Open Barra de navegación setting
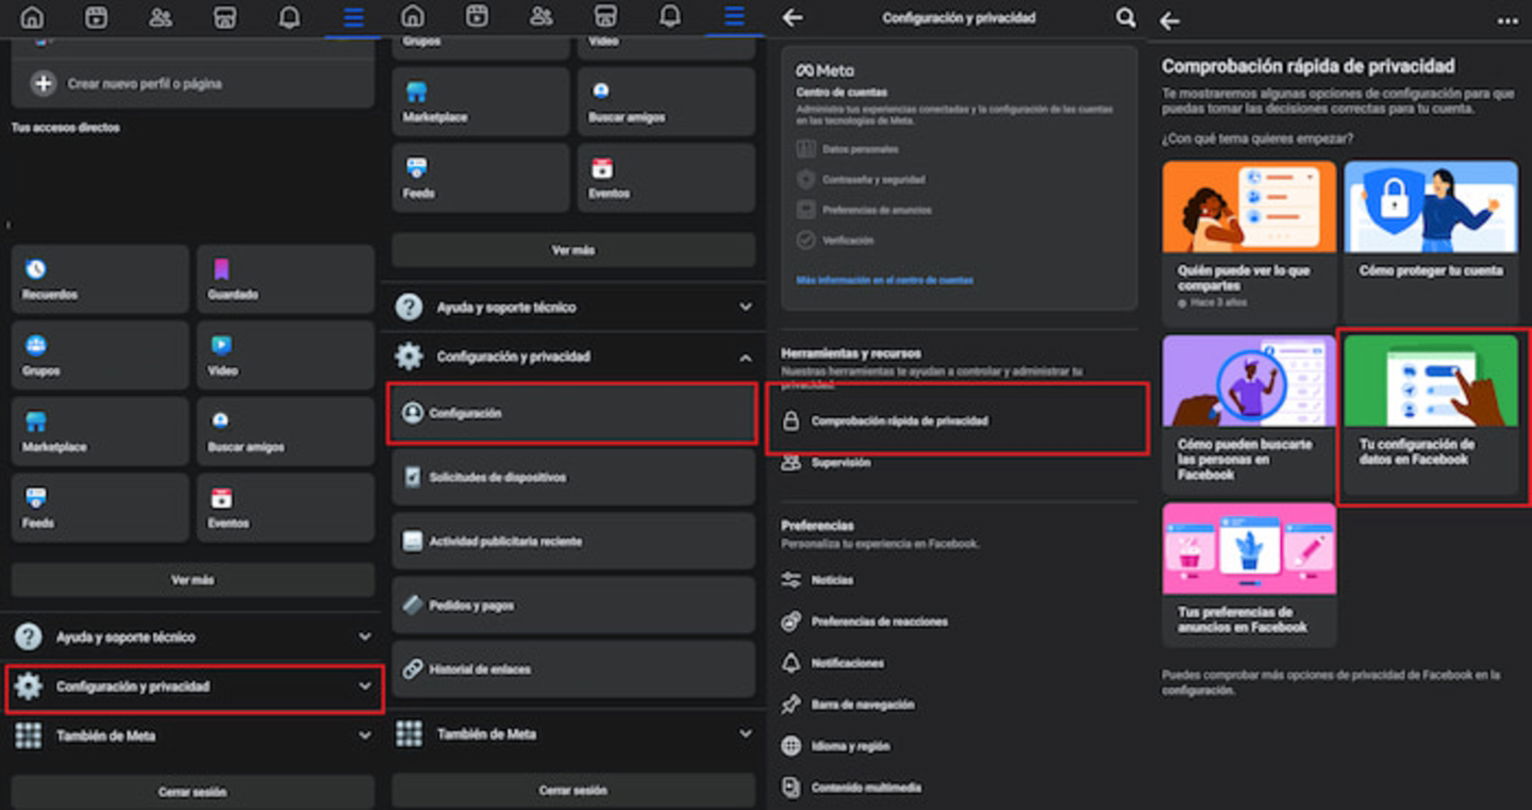Viewport: 1532px width, 810px height. 847,705
